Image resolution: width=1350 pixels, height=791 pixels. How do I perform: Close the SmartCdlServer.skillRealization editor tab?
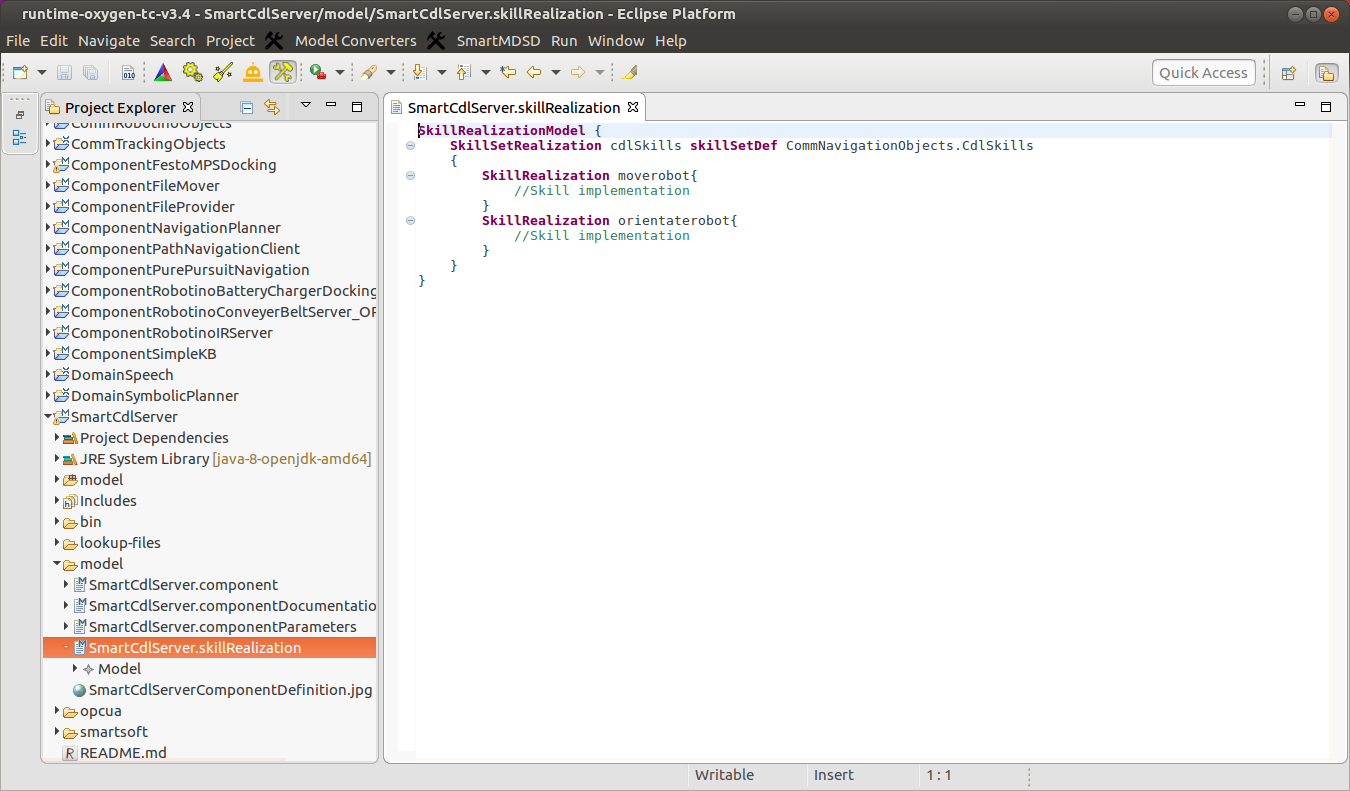633,107
